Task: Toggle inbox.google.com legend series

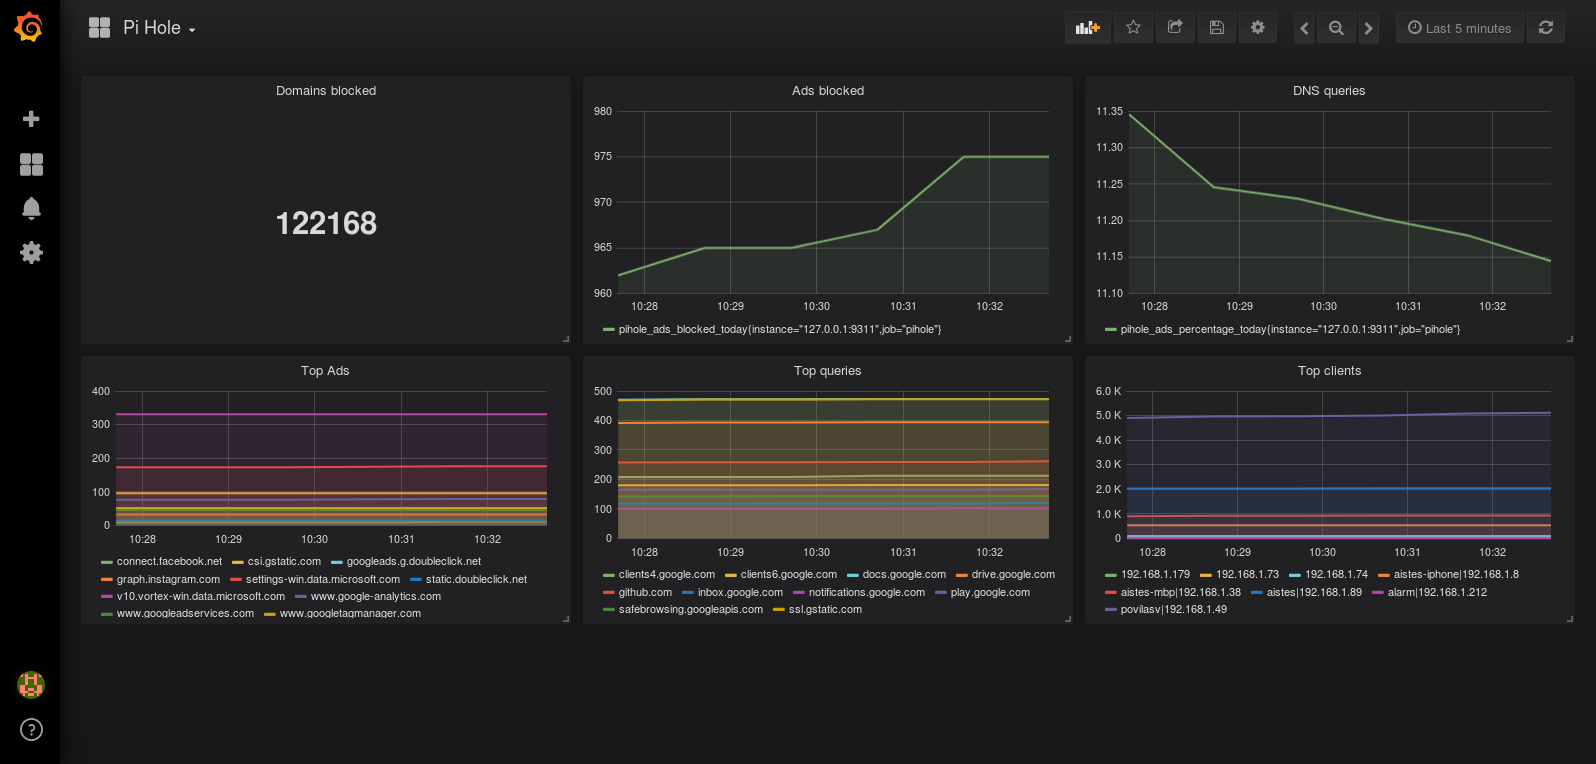Action: pos(740,592)
